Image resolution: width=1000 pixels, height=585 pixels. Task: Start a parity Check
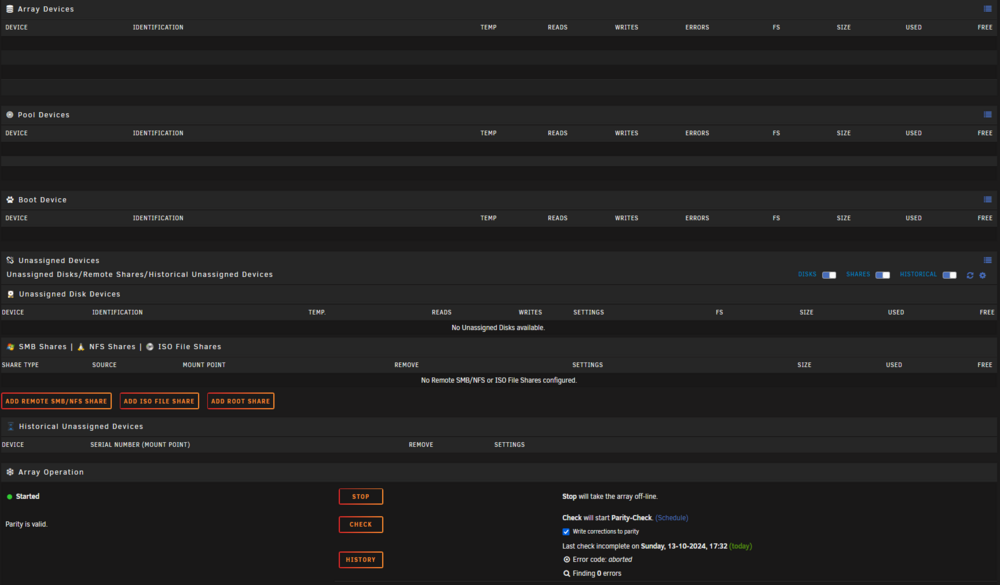[361, 524]
